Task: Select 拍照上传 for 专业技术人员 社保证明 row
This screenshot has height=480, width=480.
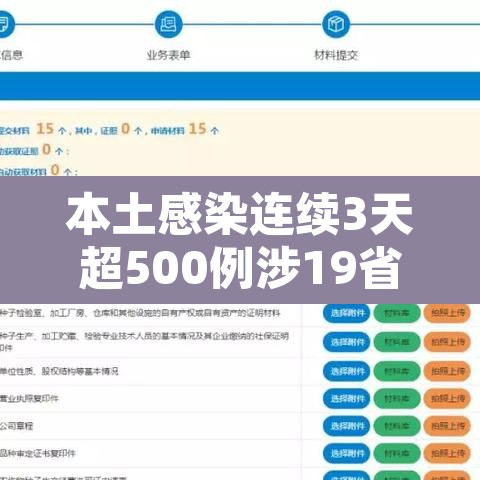Action: 447,342
